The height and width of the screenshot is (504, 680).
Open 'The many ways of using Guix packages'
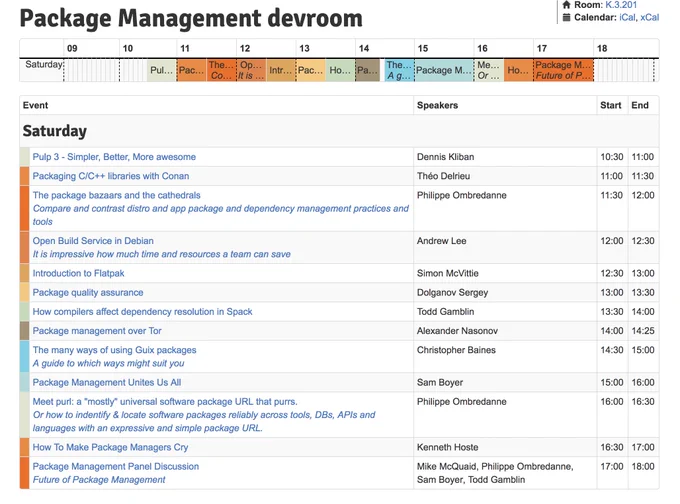click(114, 350)
